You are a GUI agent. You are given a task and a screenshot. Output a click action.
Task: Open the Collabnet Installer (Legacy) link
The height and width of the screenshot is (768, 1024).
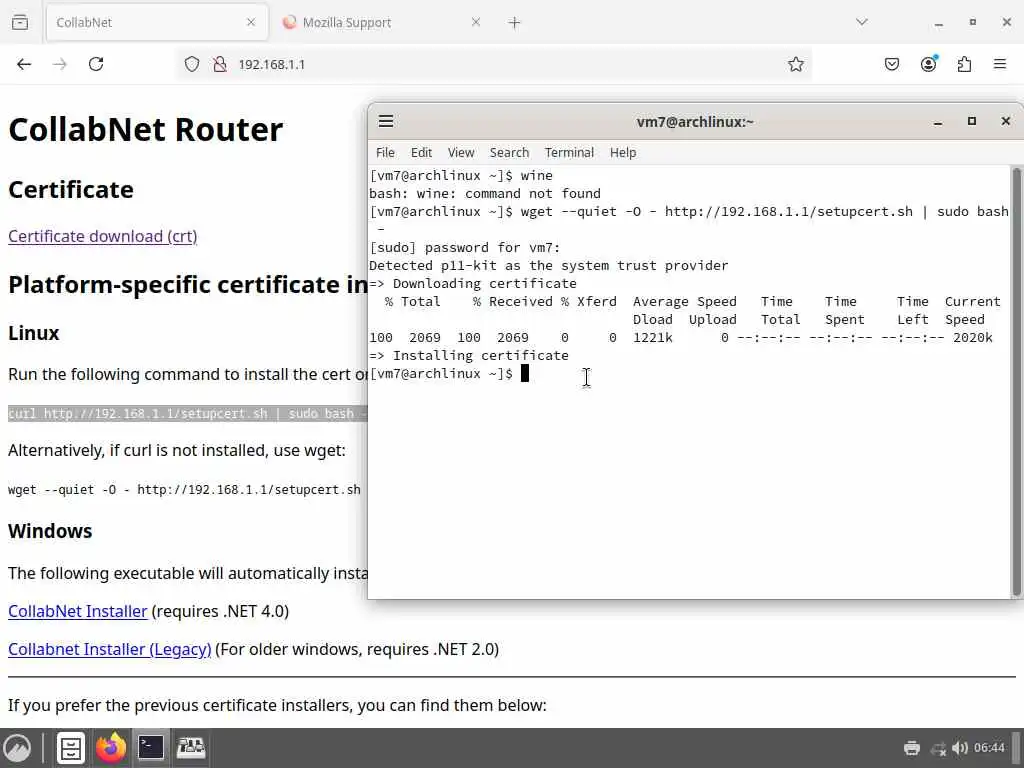[x=110, y=649]
